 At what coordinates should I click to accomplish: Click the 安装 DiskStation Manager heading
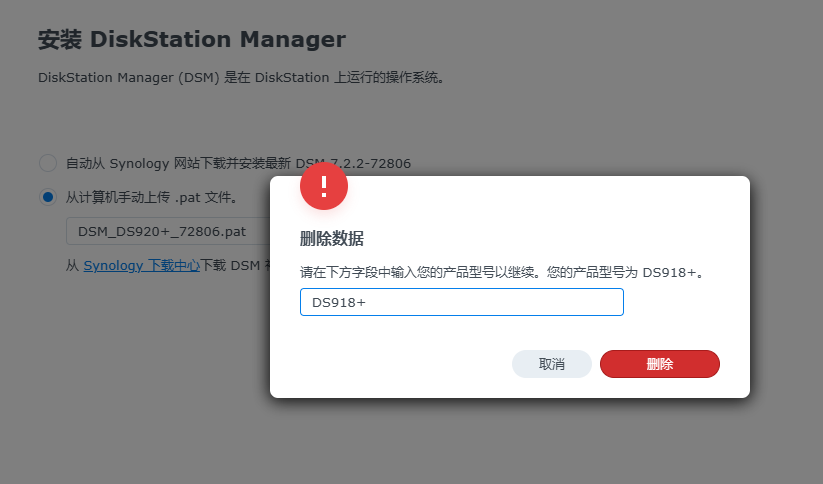[192, 39]
